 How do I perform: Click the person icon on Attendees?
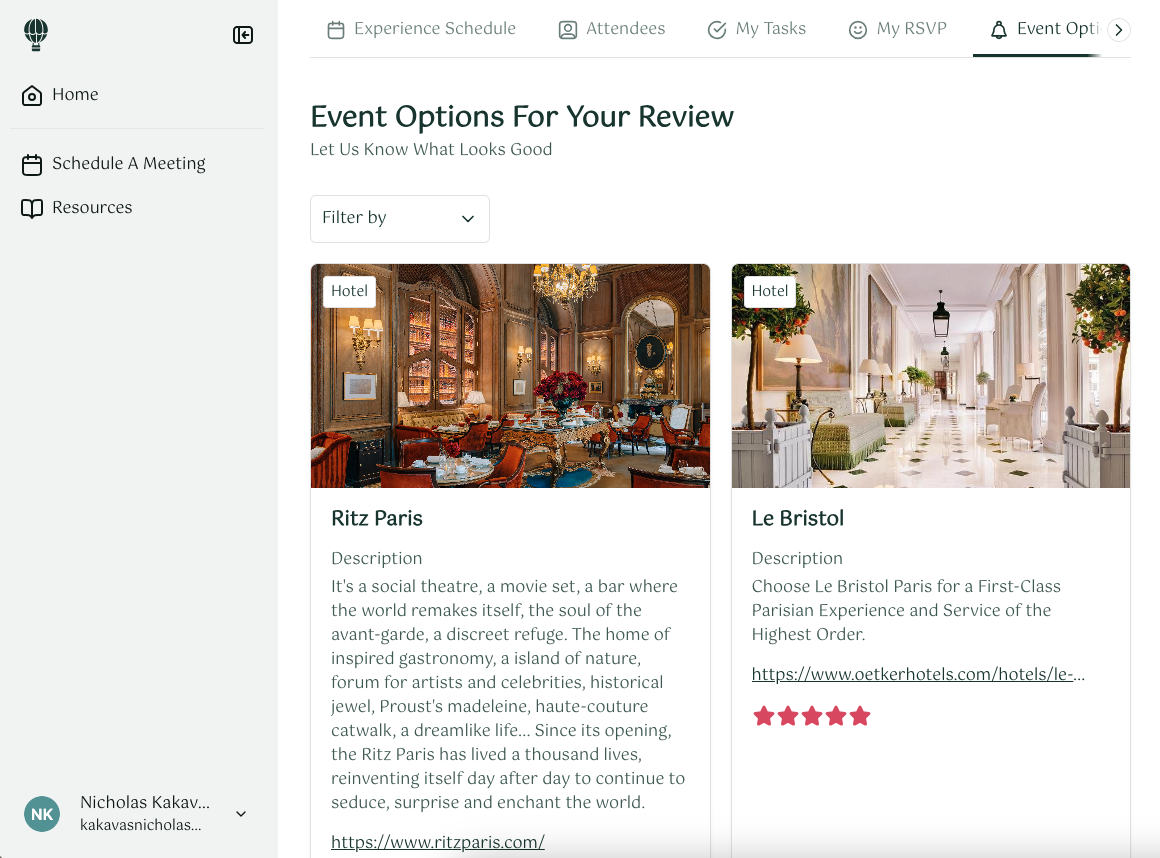[567, 29]
